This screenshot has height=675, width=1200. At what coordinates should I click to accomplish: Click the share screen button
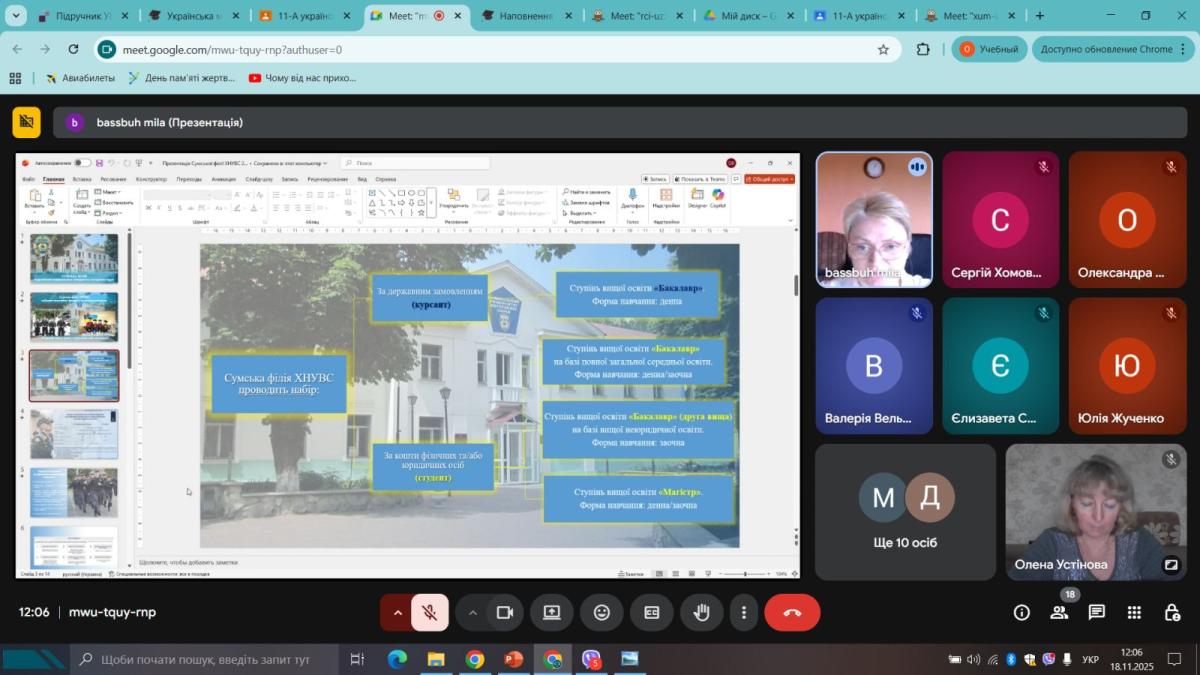552,613
